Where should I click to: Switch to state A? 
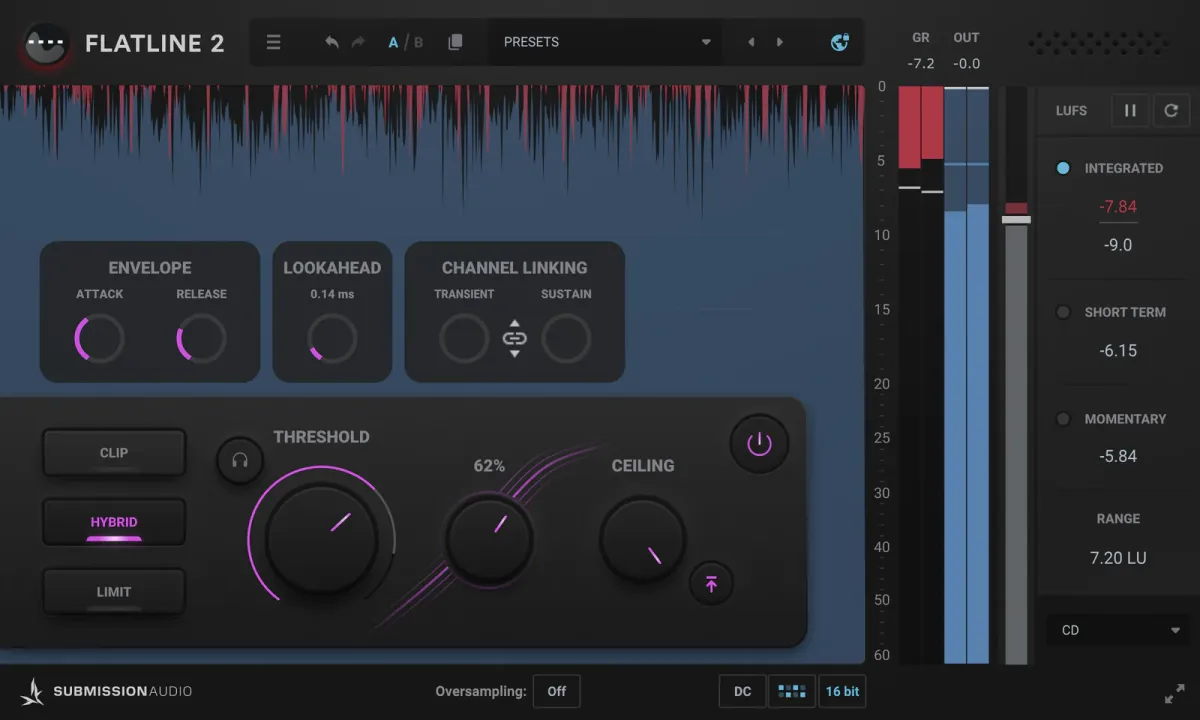pyautogui.click(x=393, y=42)
